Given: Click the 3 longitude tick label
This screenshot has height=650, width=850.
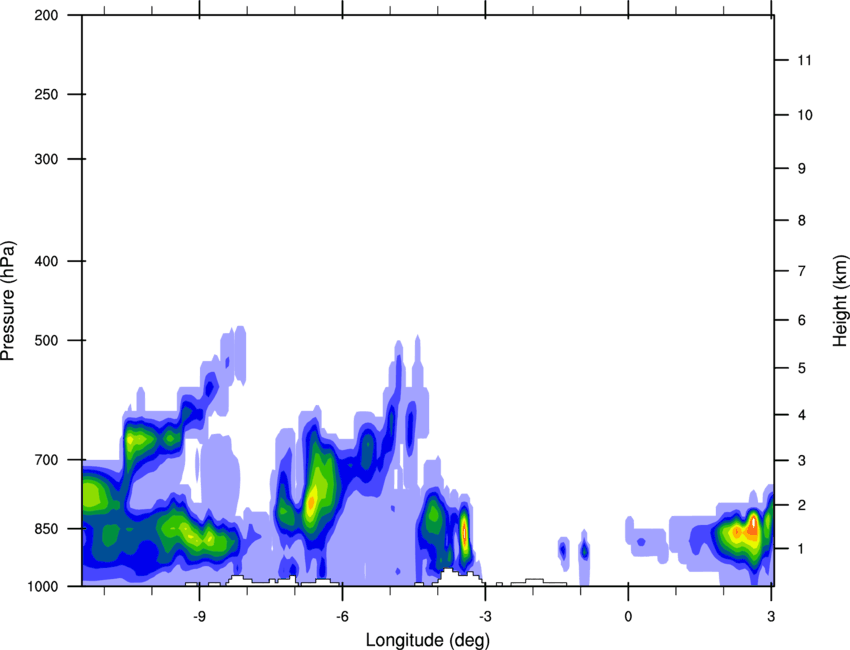Looking at the screenshot, I should [x=771, y=616].
